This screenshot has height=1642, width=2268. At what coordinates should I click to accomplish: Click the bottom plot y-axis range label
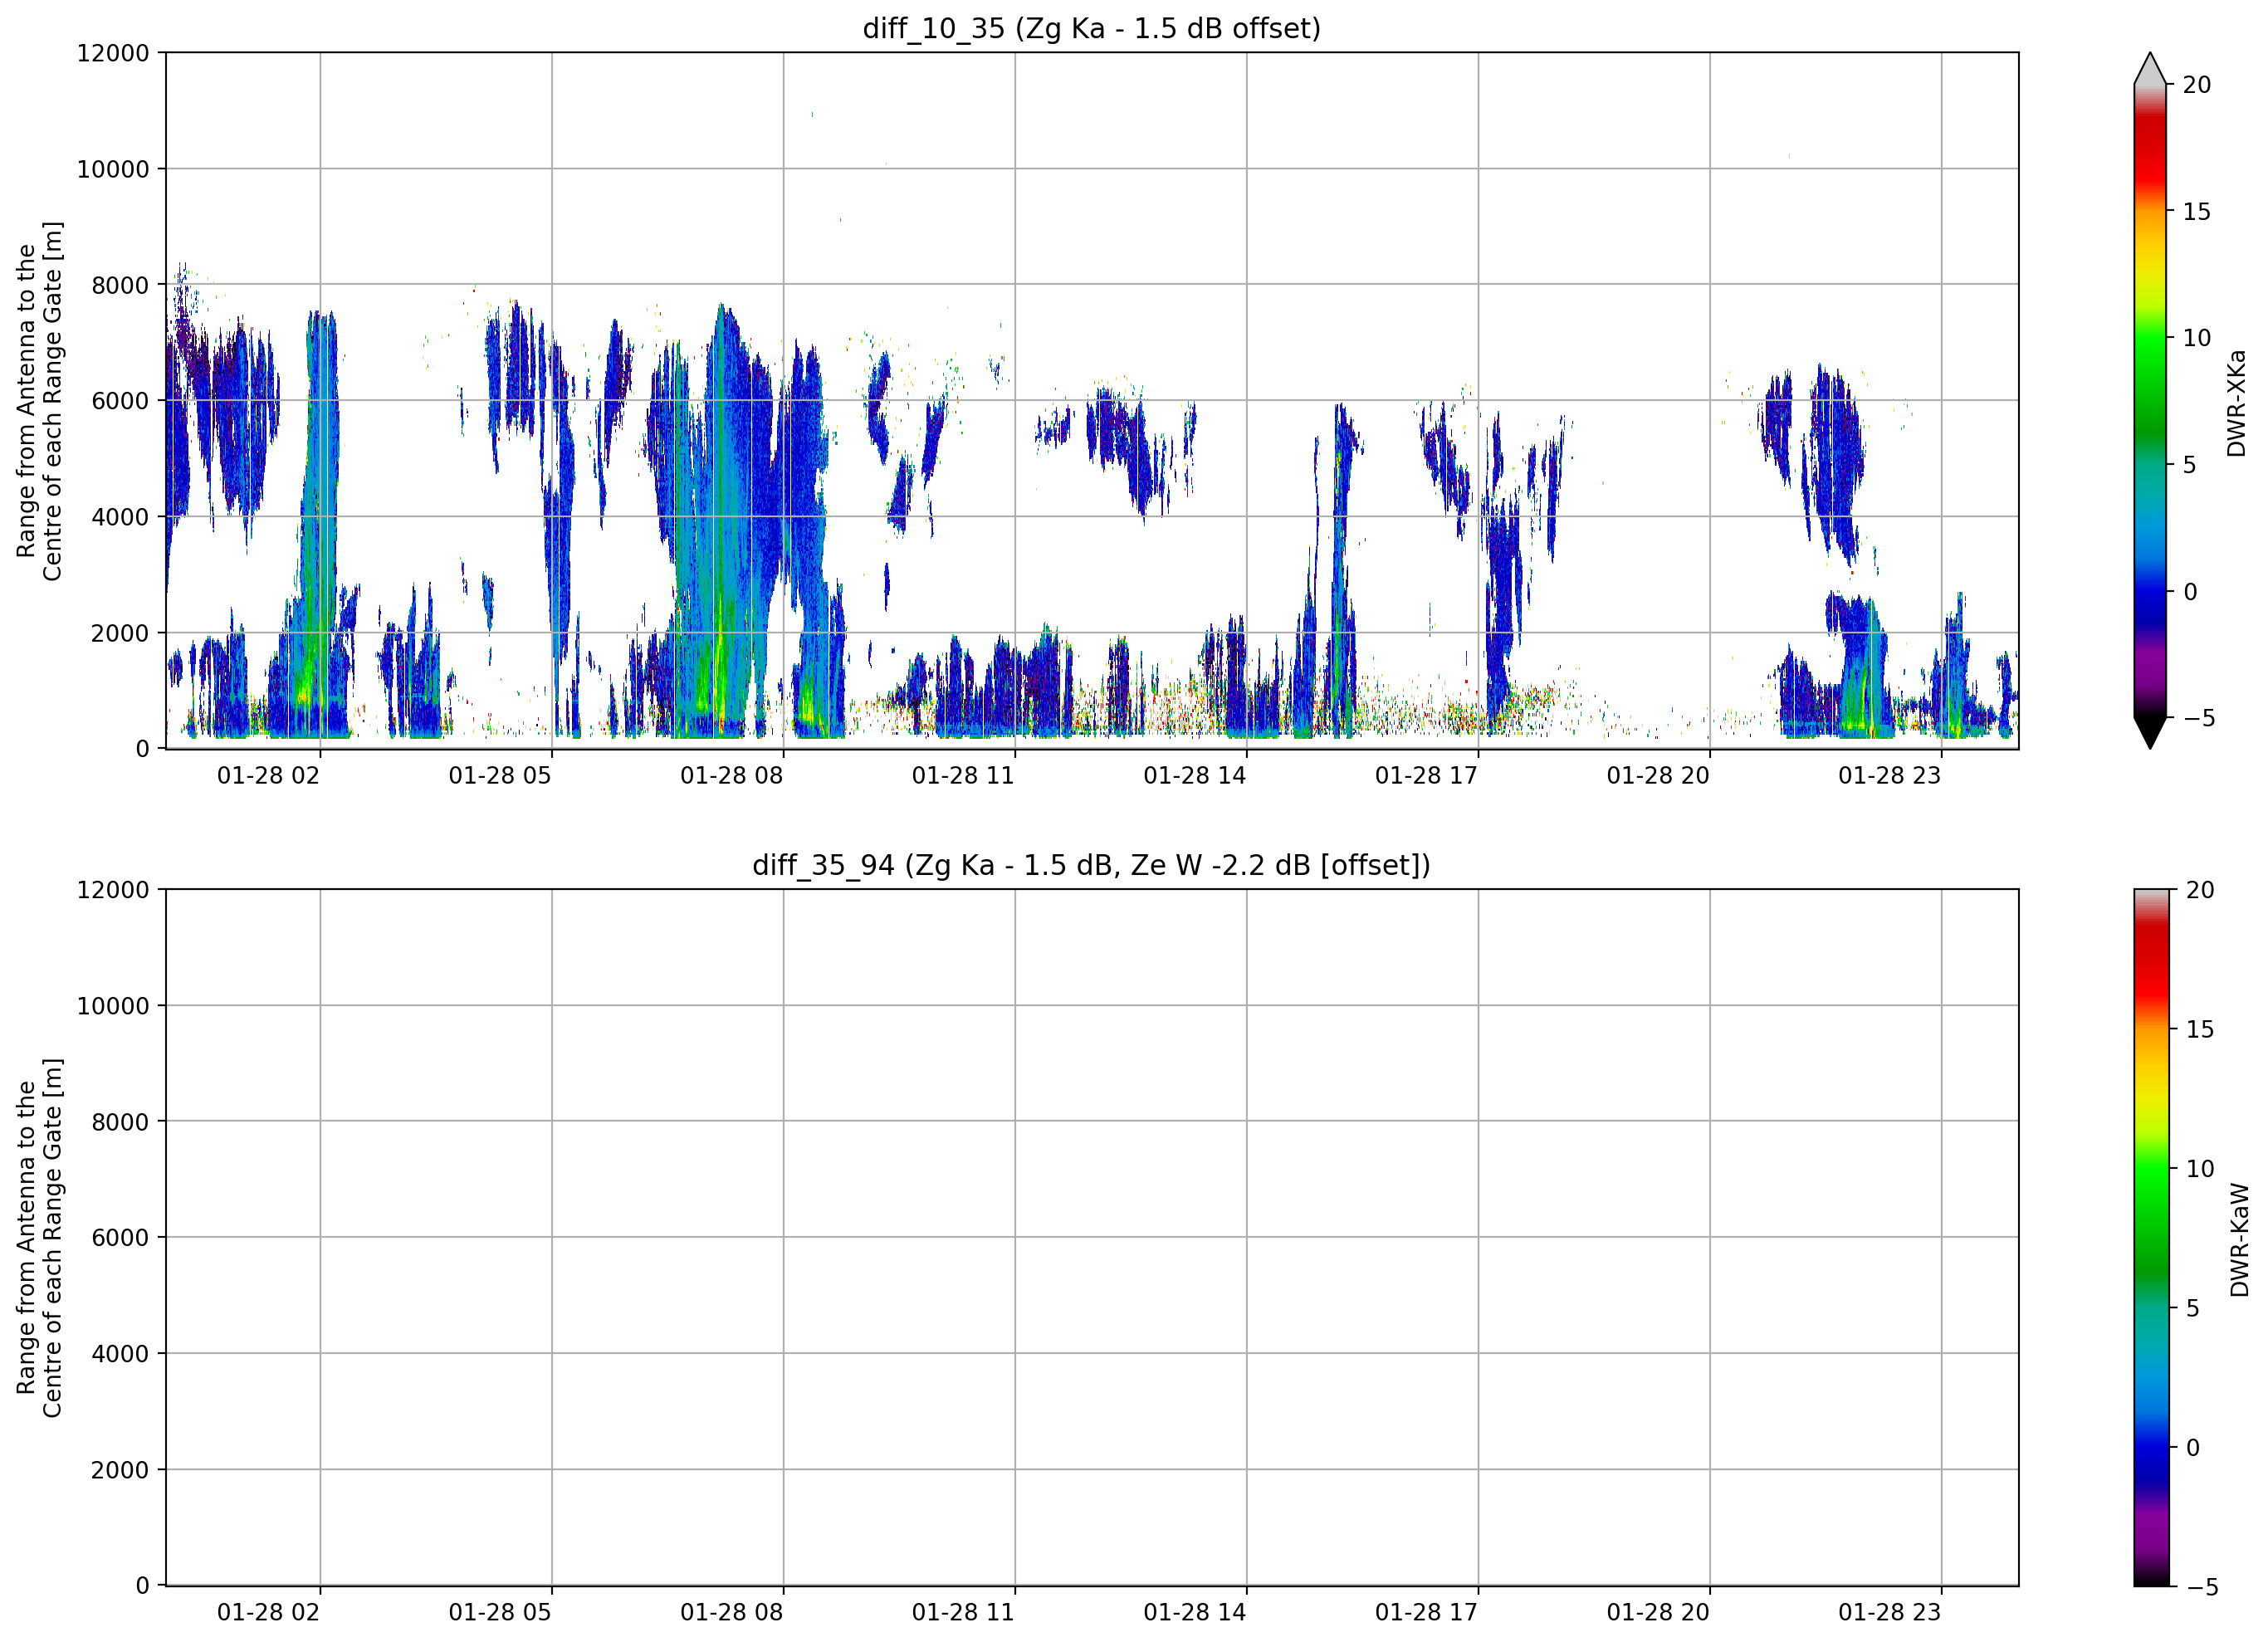(39, 1238)
